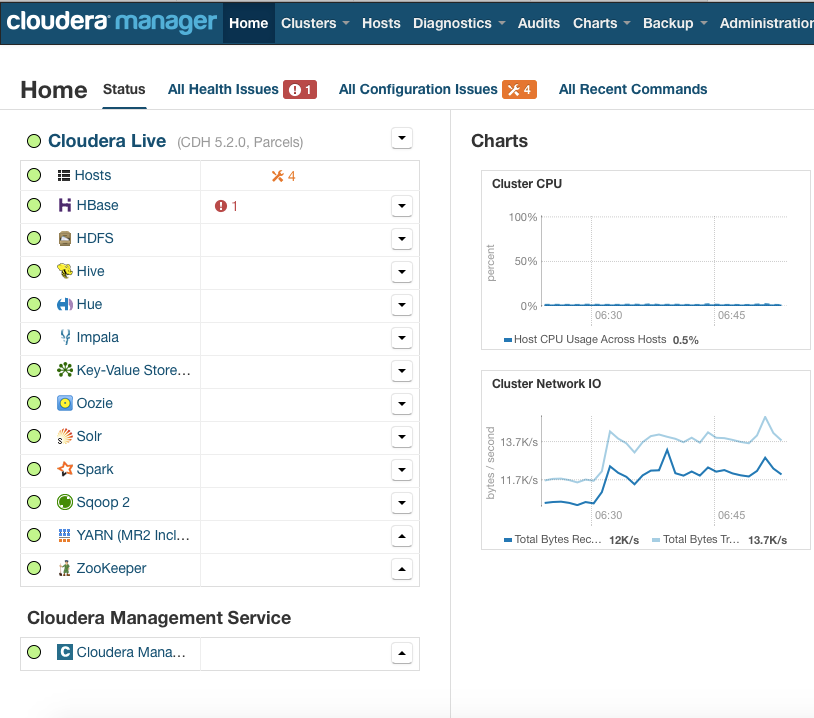Click the Total Bytes Rec... legend swatch

point(508,540)
